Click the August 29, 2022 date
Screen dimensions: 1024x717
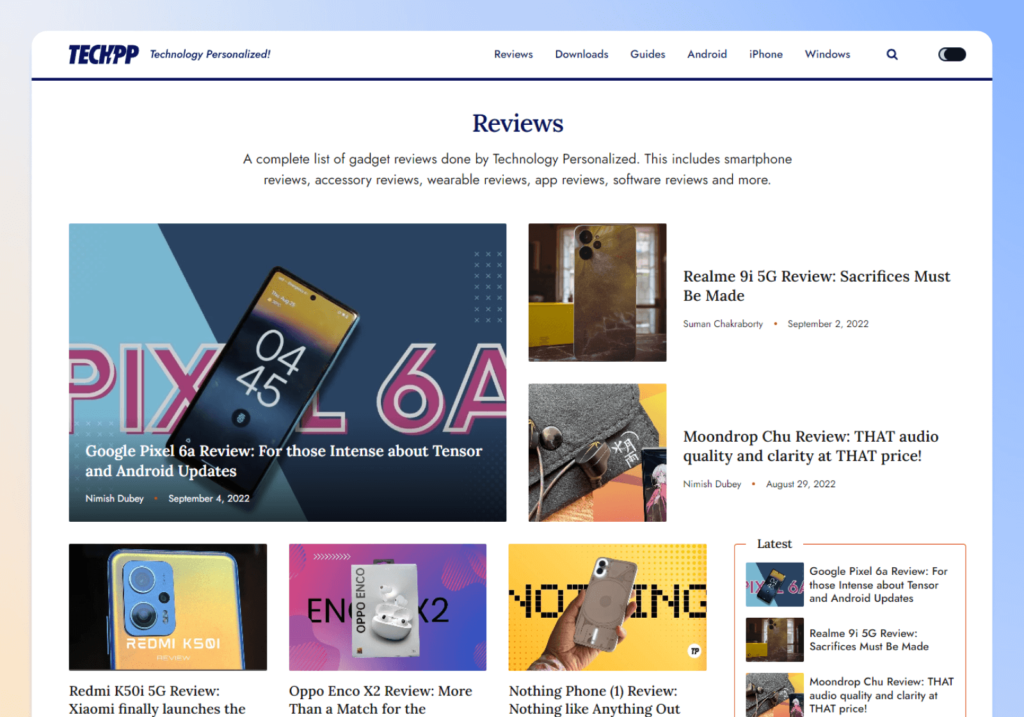(x=801, y=484)
